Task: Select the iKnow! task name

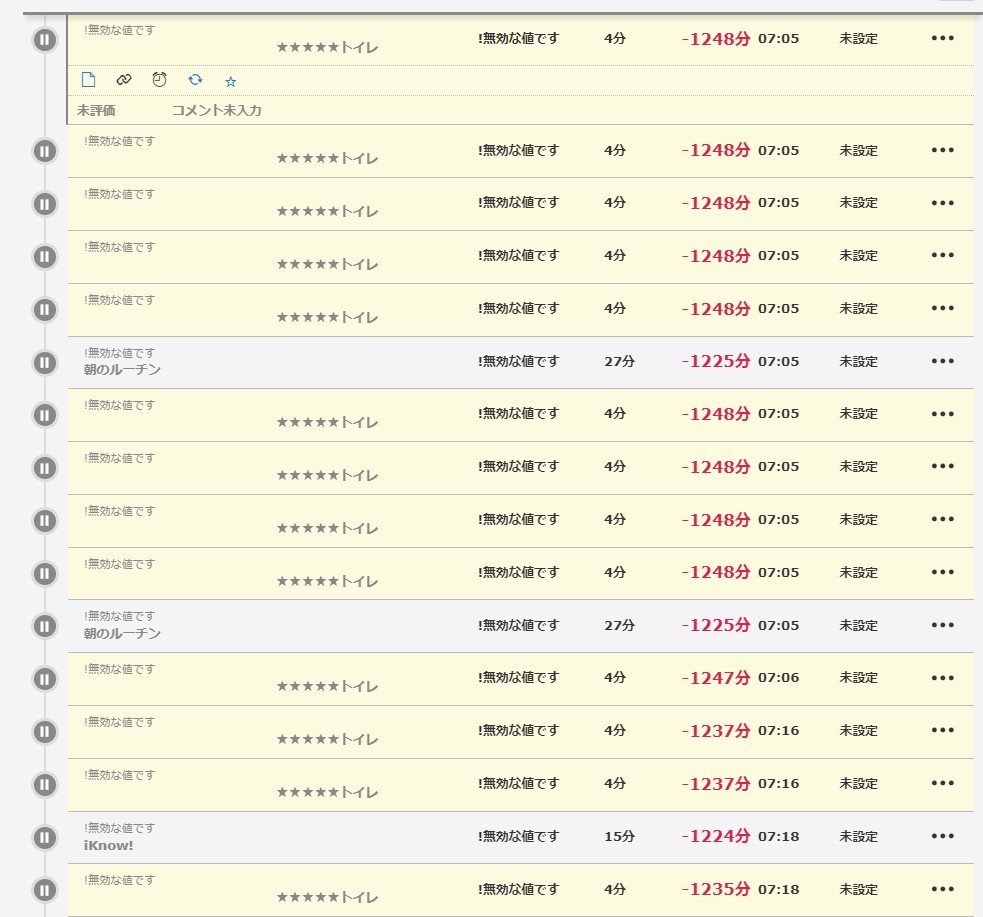Action: pos(109,845)
